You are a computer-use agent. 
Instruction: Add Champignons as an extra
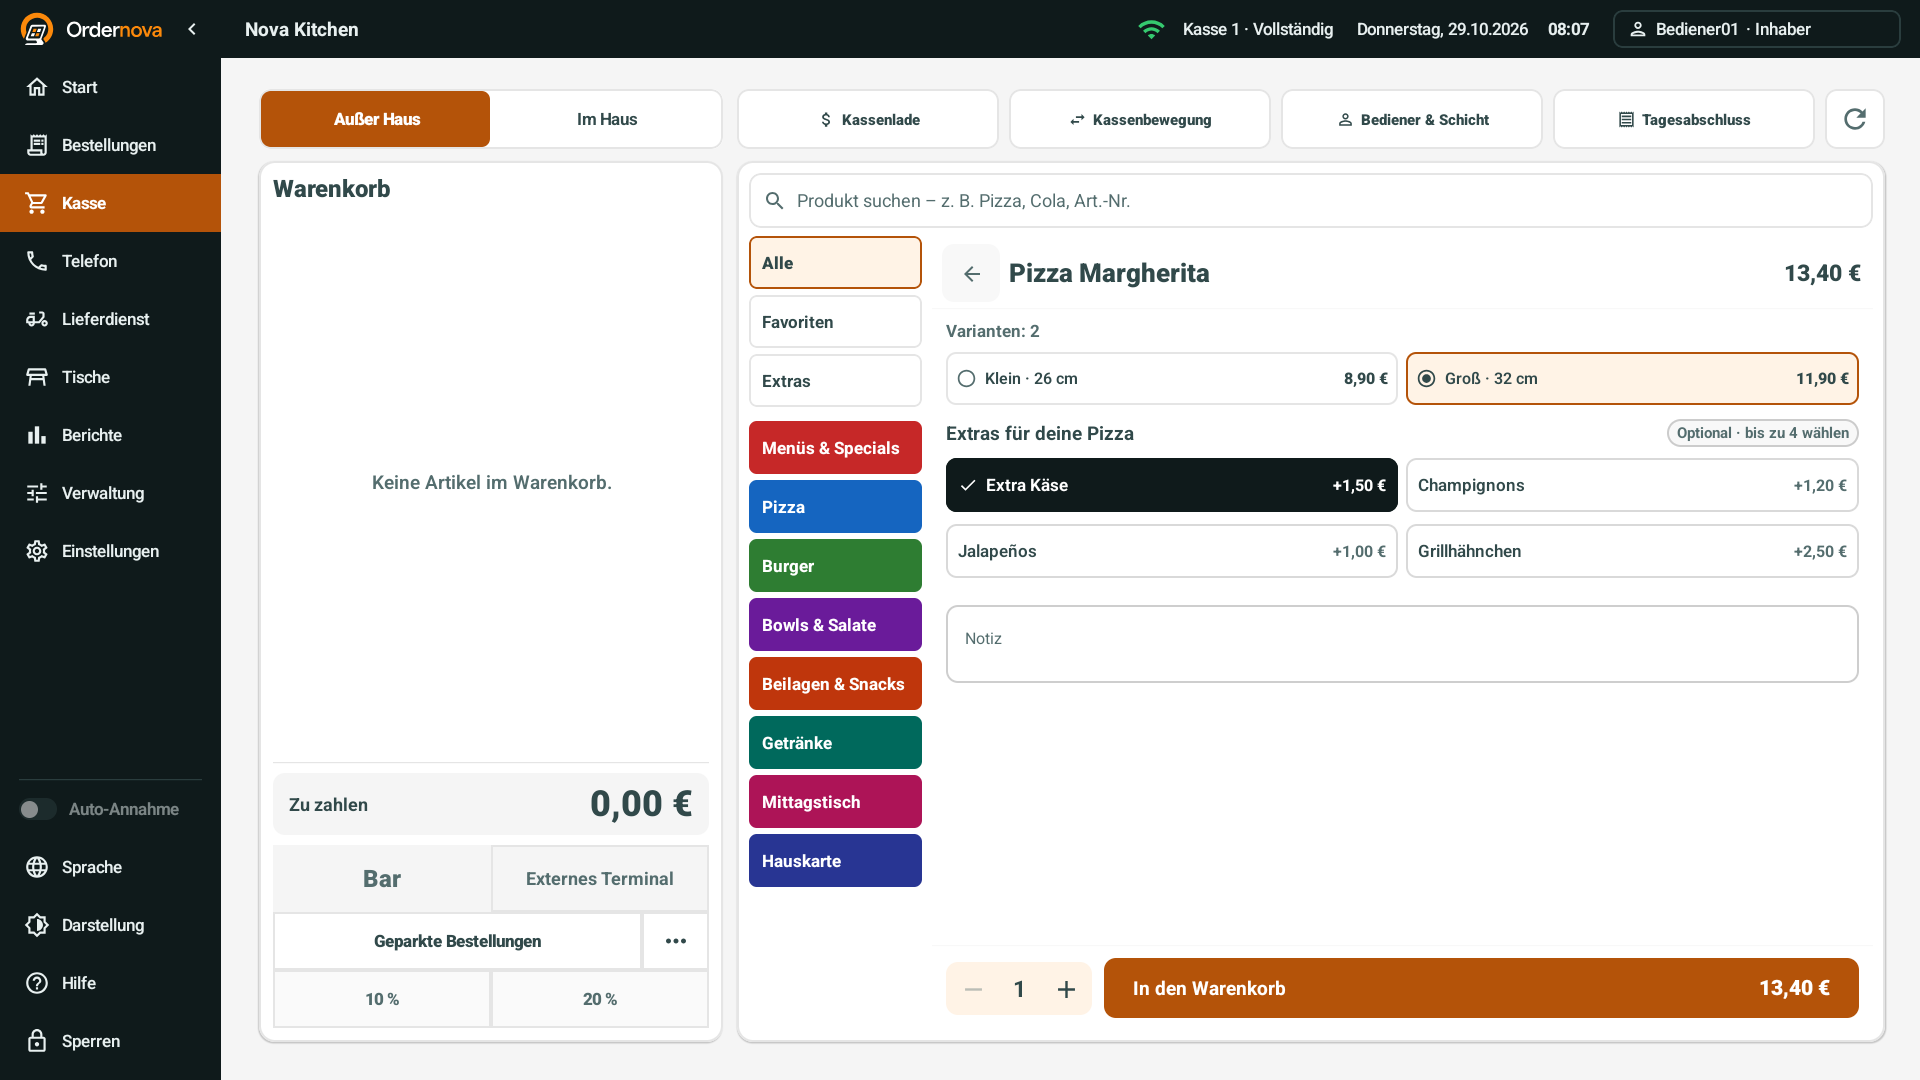[1632, 485]
